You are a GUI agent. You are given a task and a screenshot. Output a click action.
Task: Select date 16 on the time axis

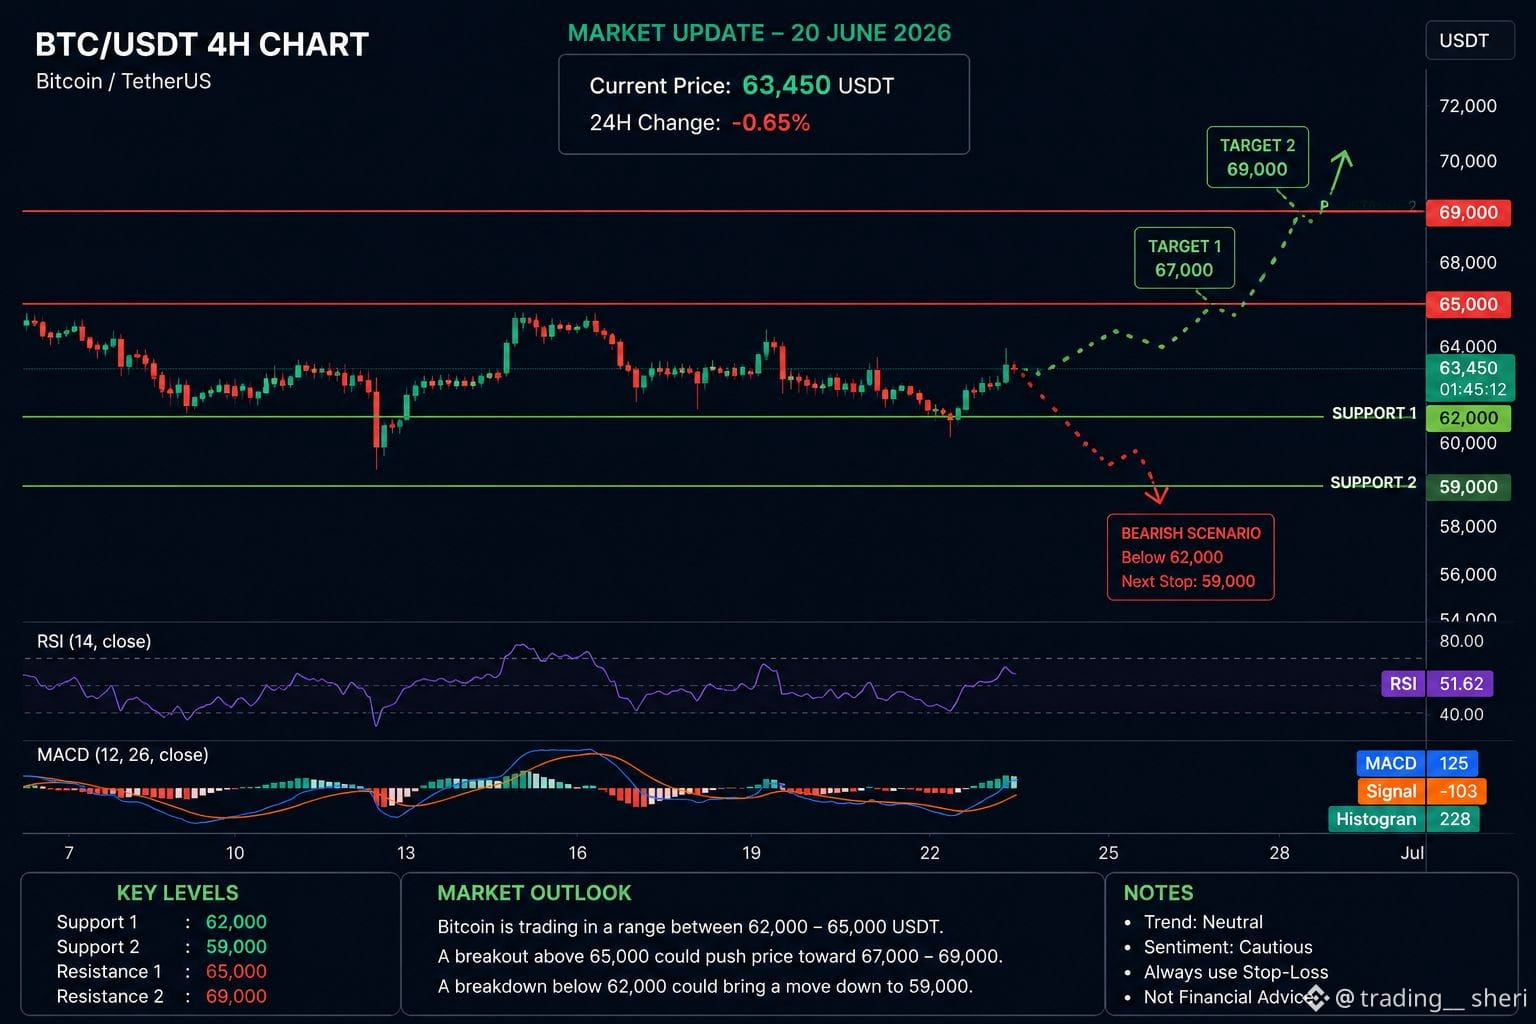(x=577, y=853)
